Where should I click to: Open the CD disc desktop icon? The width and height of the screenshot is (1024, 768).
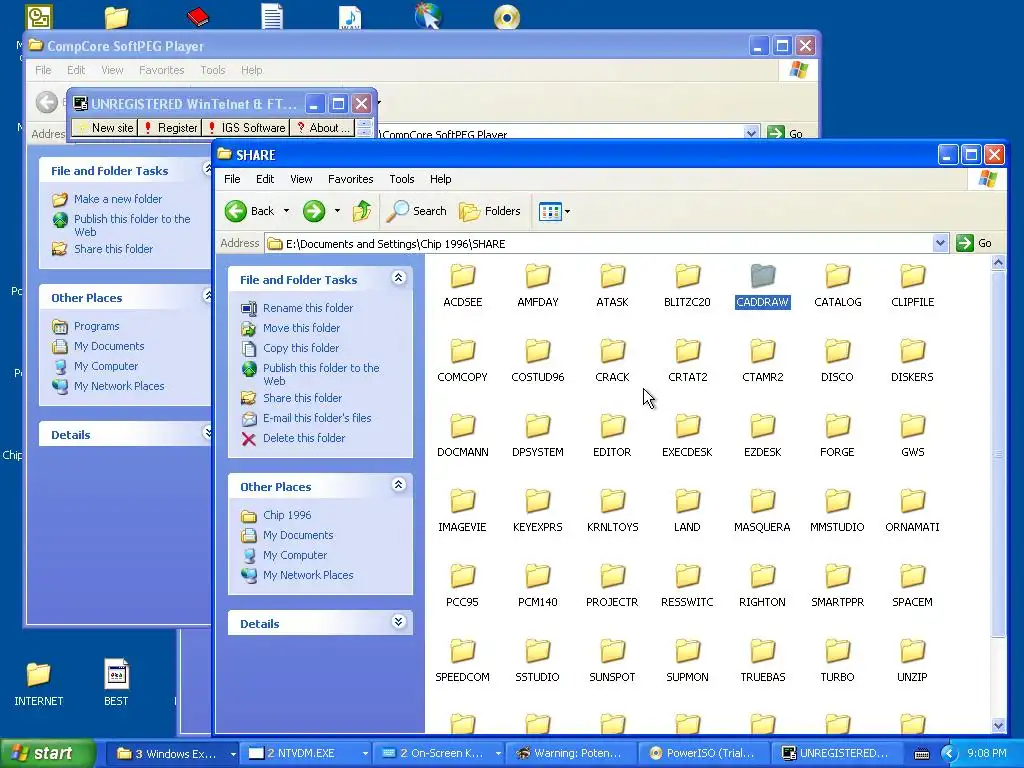(x=507, y=17)
